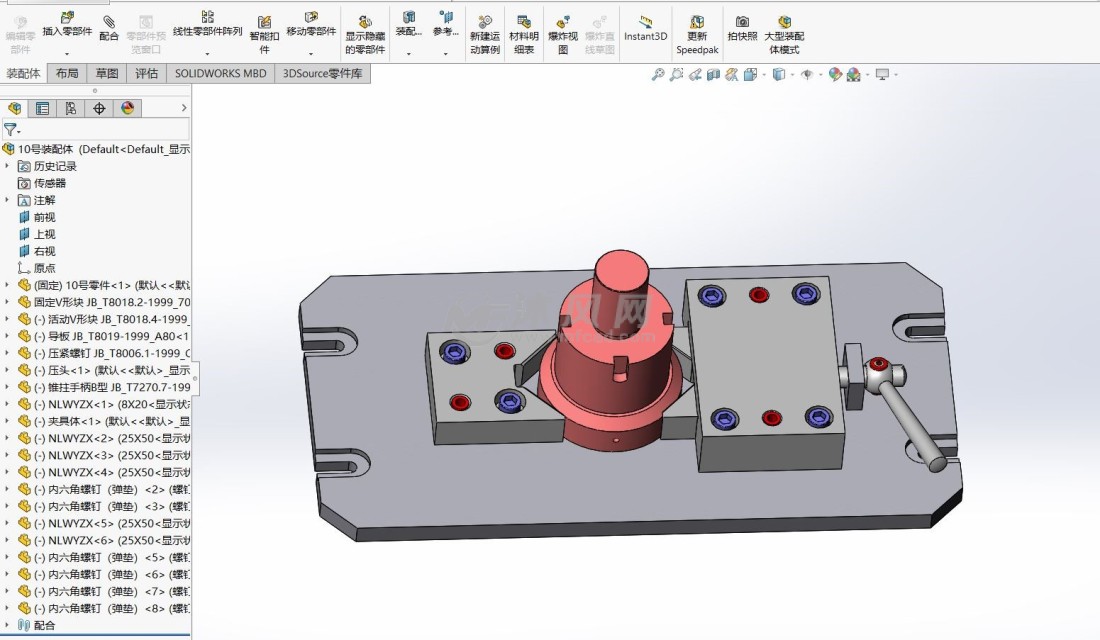This screenshot has width=1100, height=640.
Task: Expand the 夹具体<1> component node
Action: pos(7,421)
